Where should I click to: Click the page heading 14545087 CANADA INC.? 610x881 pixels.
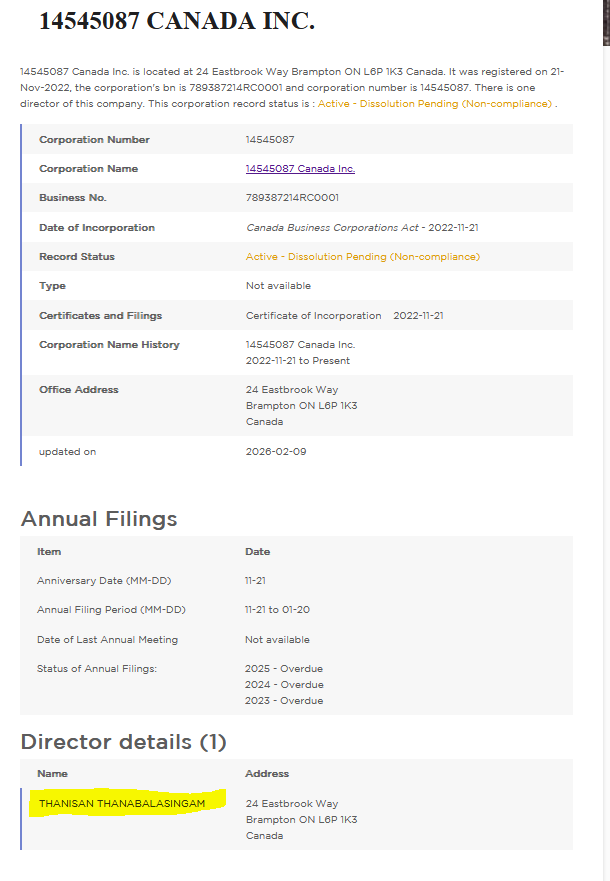pyautogui.click(x=177, y=21)
